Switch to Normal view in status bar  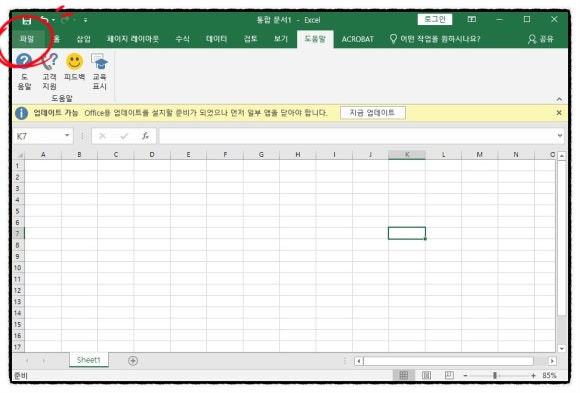click(x=404, y=375)
